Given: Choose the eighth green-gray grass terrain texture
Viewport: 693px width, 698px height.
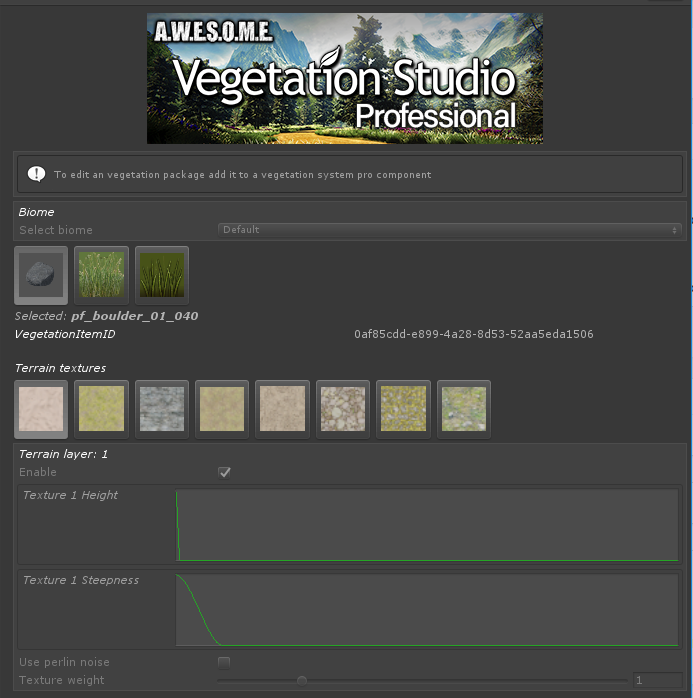Looking at the screenshot, I should 464,409.
